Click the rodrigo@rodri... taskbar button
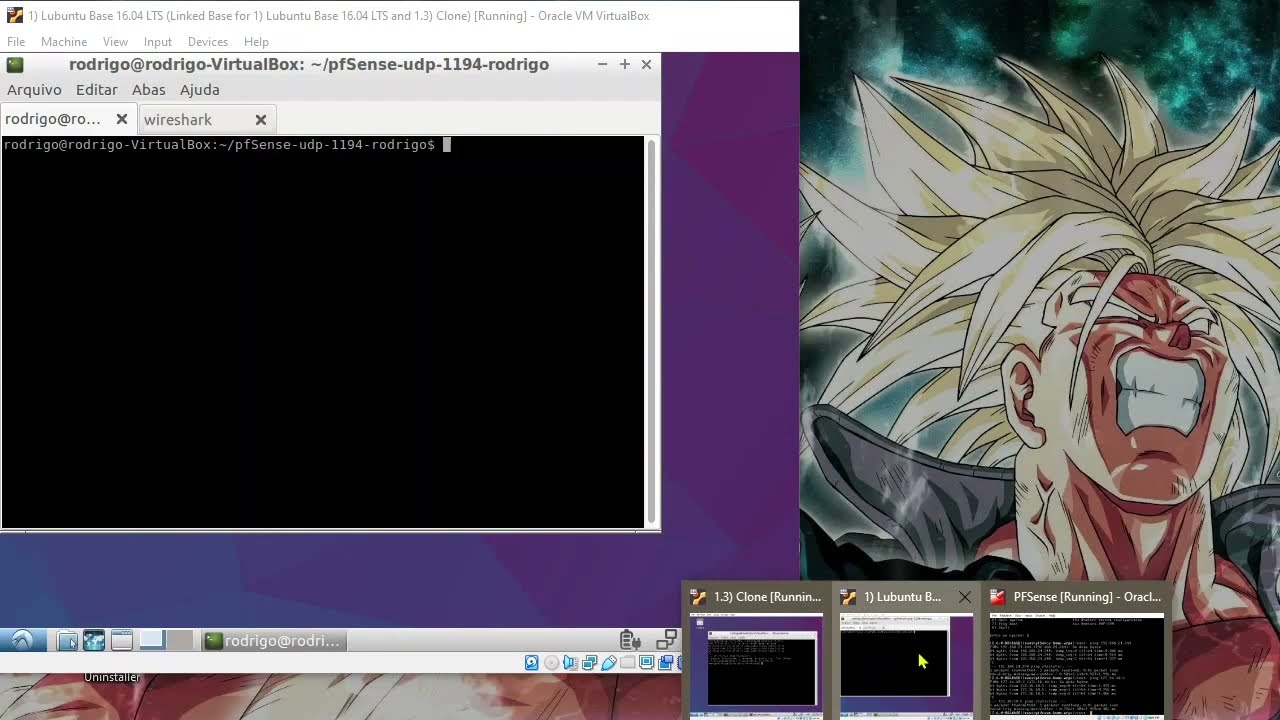1280x720 pixels. [x=273, y=641]
